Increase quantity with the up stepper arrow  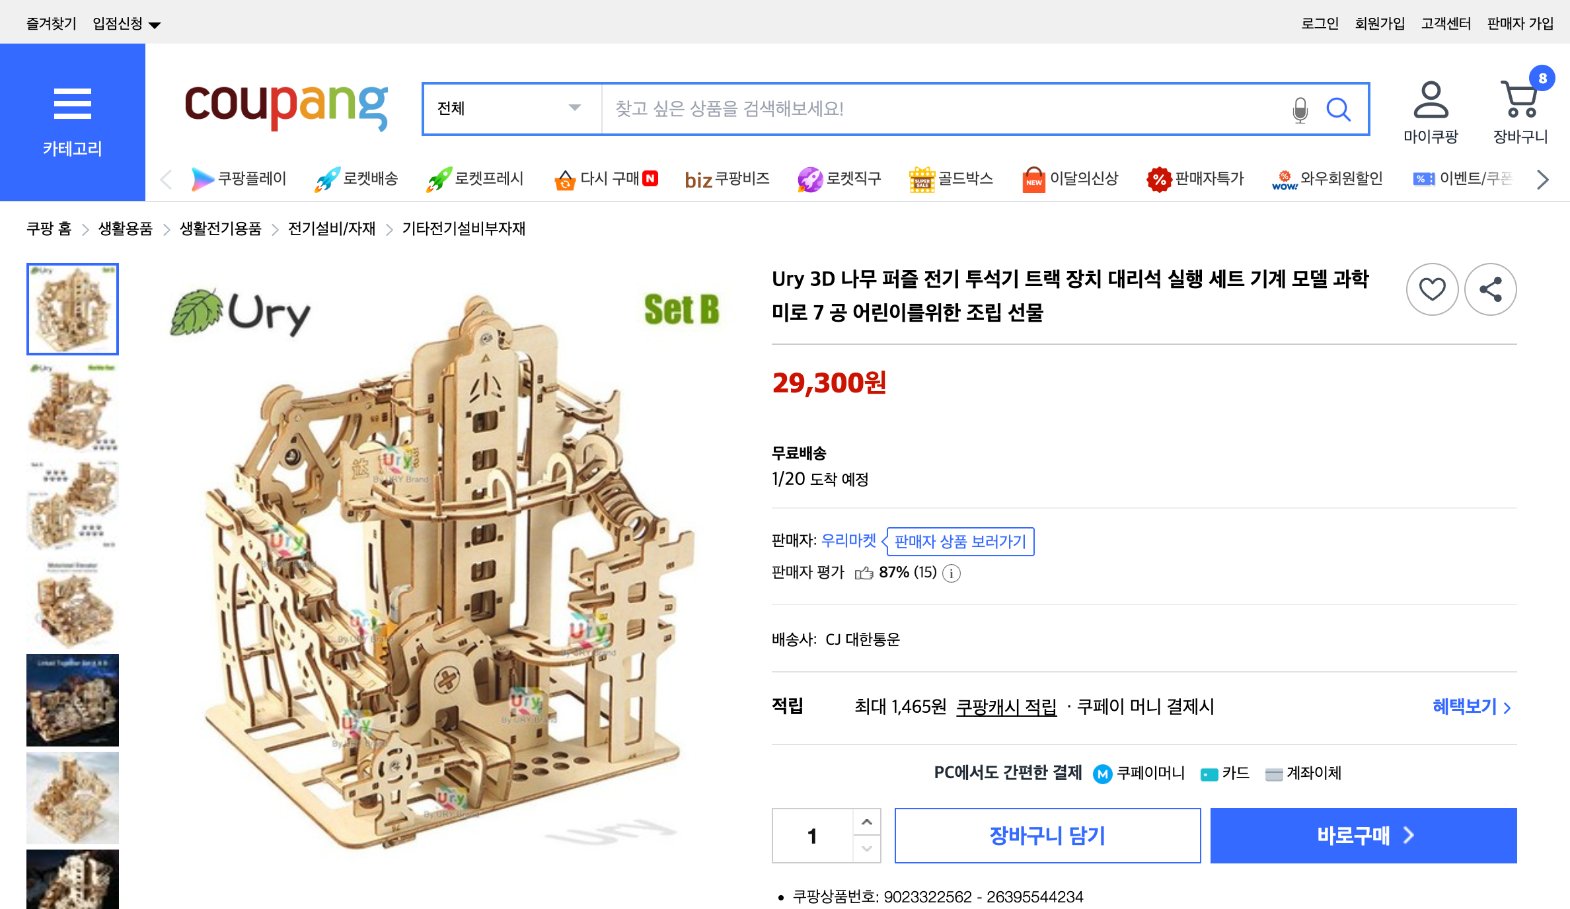(x=864, y=823)
